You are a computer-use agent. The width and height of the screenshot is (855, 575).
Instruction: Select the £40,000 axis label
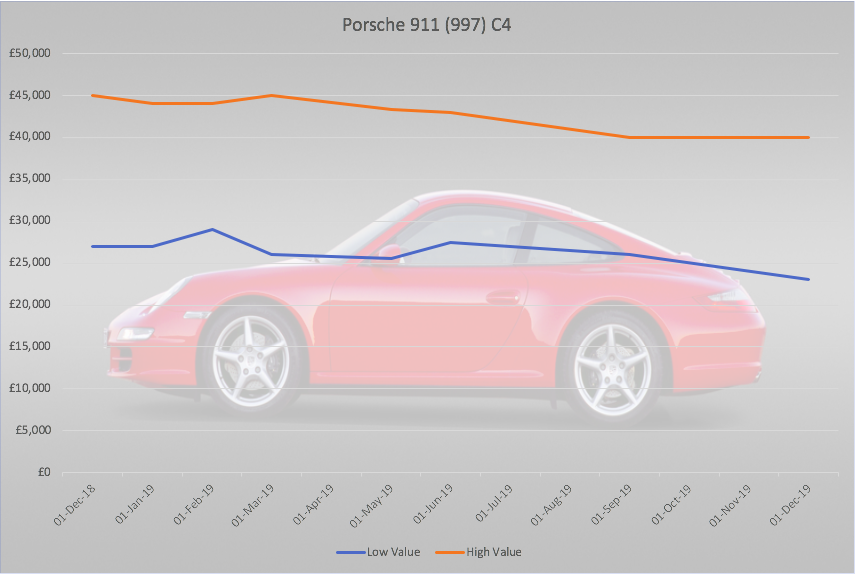click(30, 136)
